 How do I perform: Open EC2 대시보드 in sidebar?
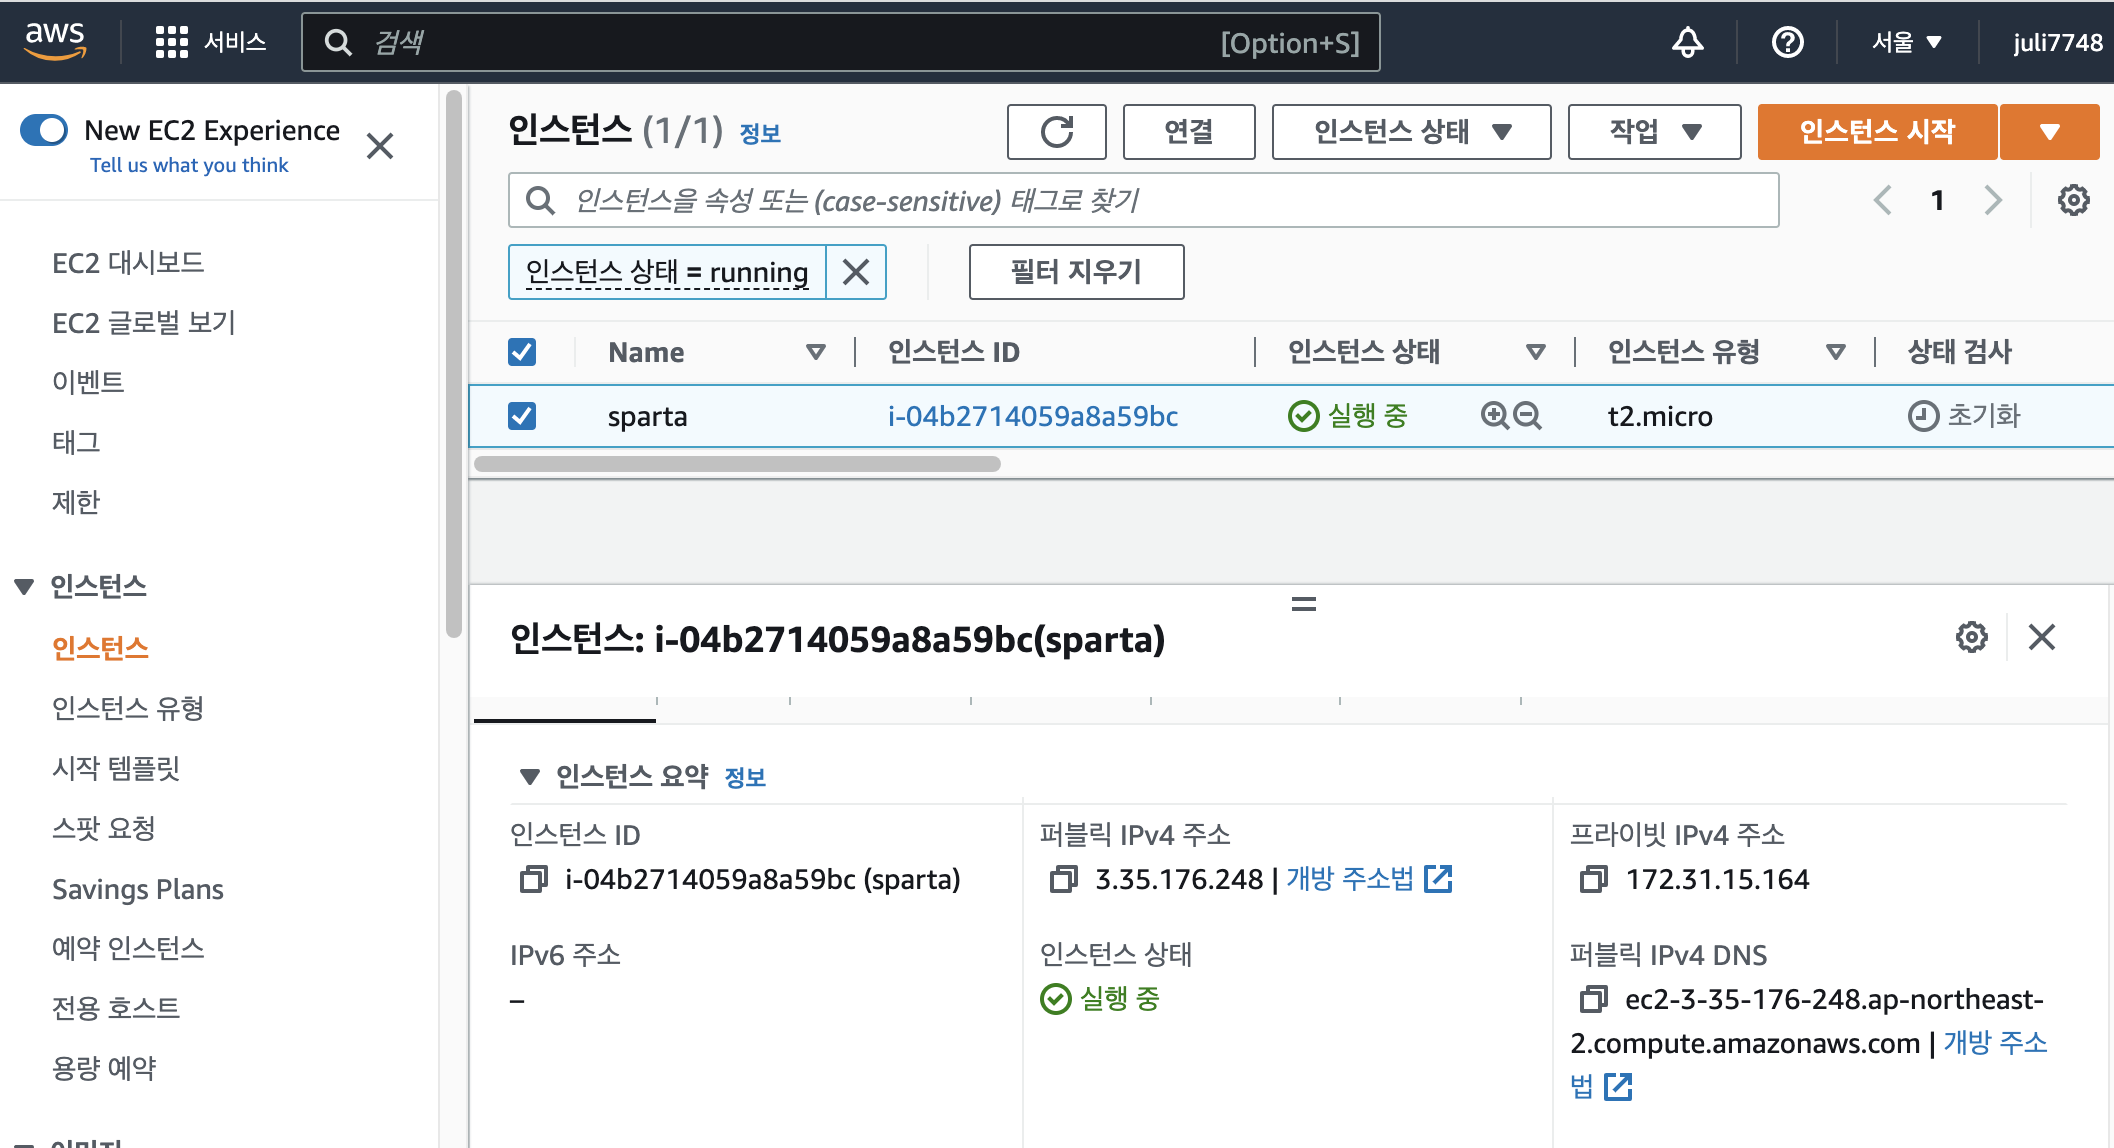tap(128, 263)
